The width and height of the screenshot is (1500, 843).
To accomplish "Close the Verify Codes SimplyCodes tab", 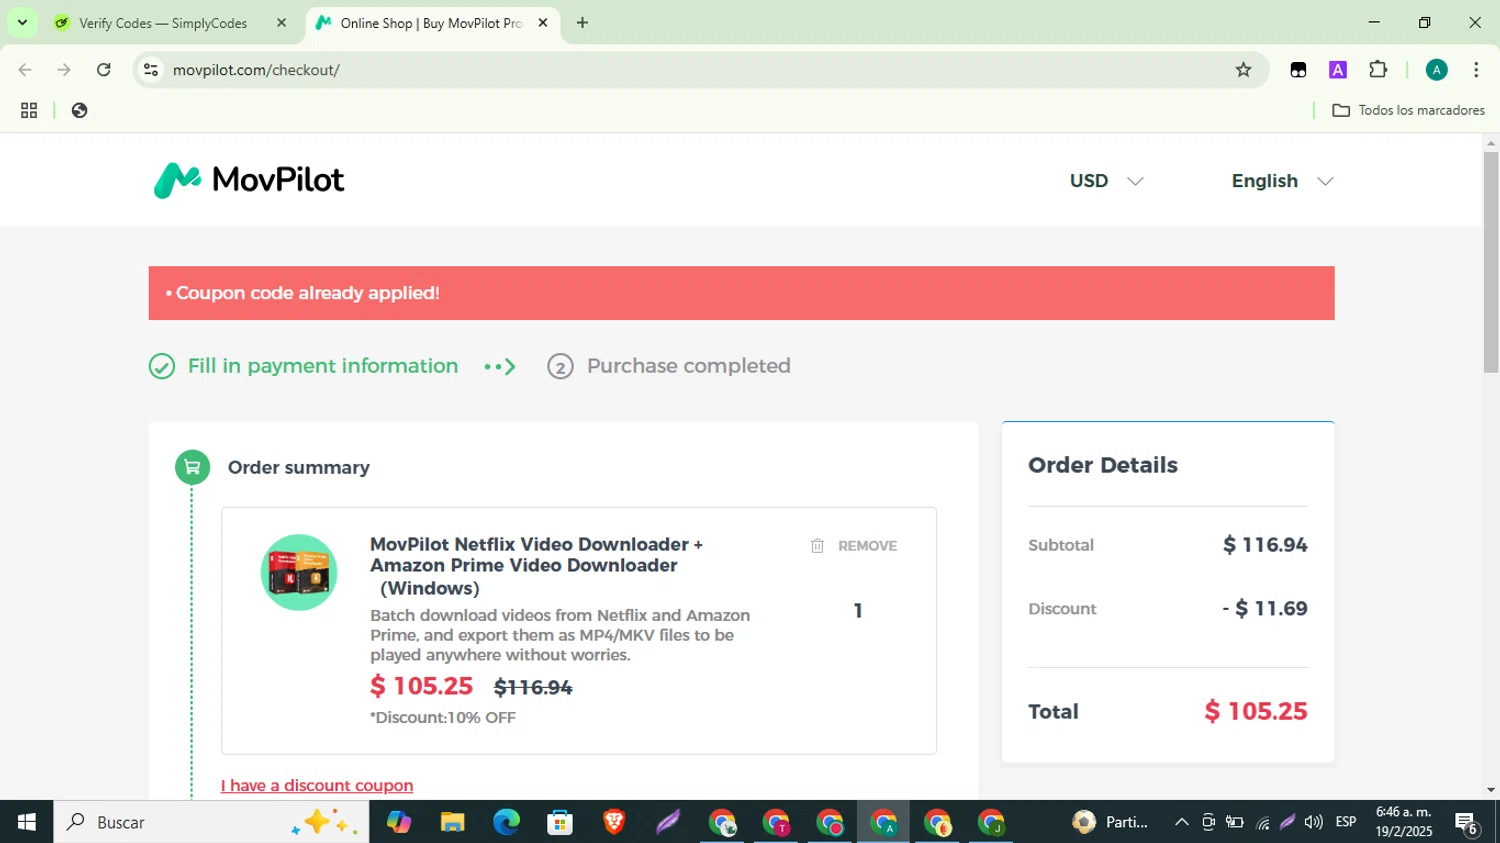I will 281,23.
